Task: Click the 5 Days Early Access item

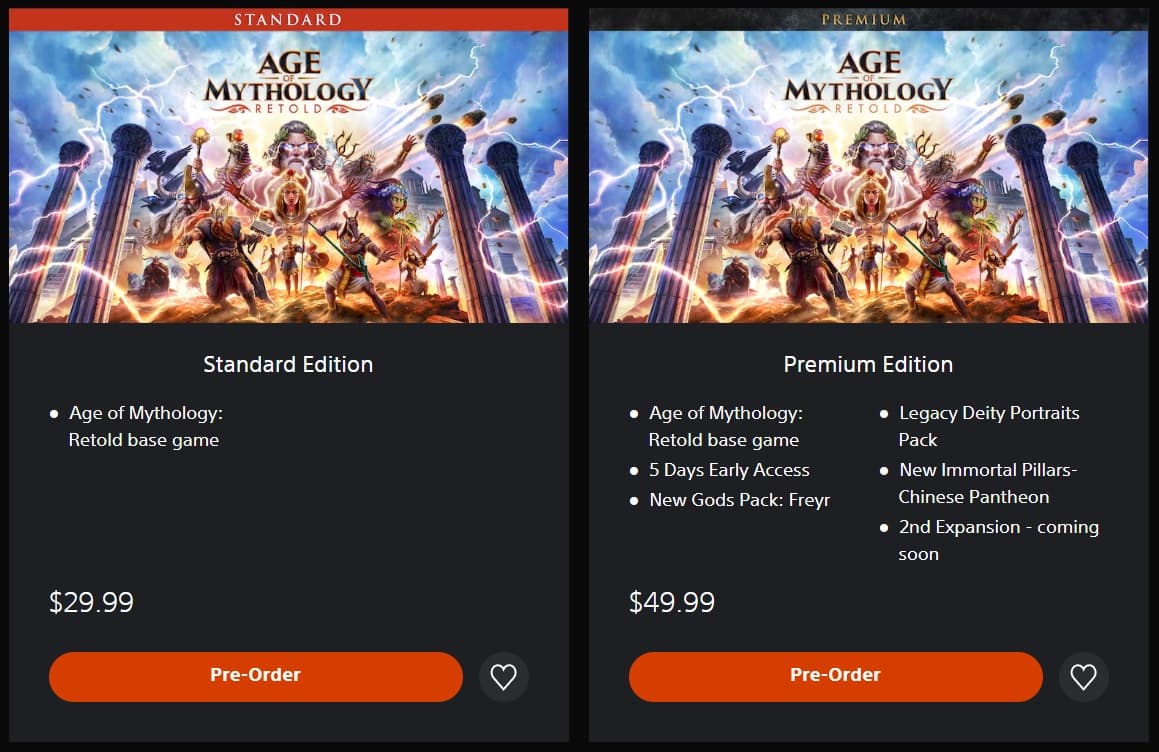Action: (x=729, y=470)
